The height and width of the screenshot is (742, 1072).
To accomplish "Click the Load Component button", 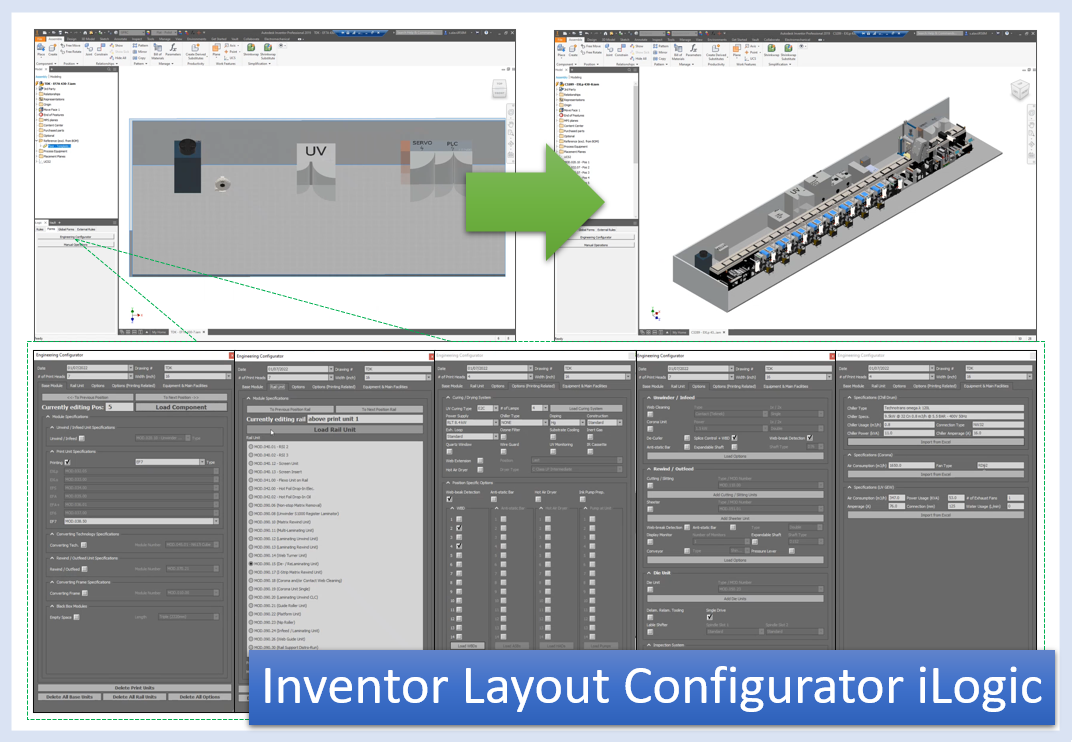I will click(181, 408).
